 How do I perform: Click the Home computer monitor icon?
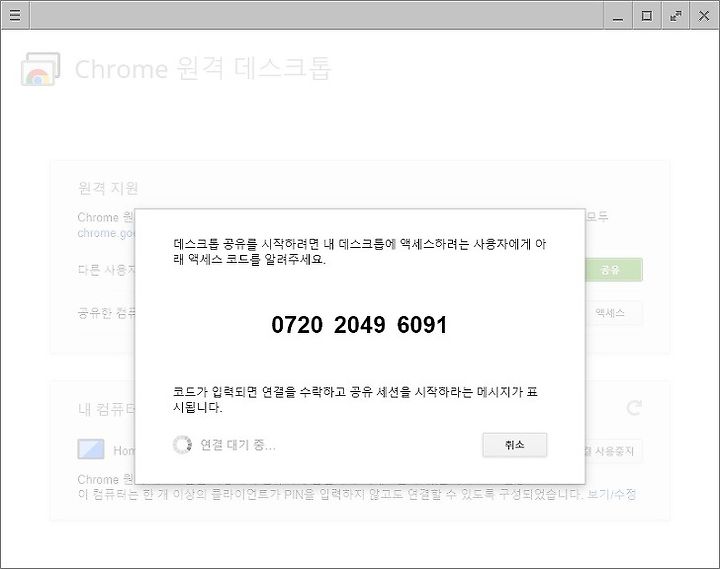point(91,449)
